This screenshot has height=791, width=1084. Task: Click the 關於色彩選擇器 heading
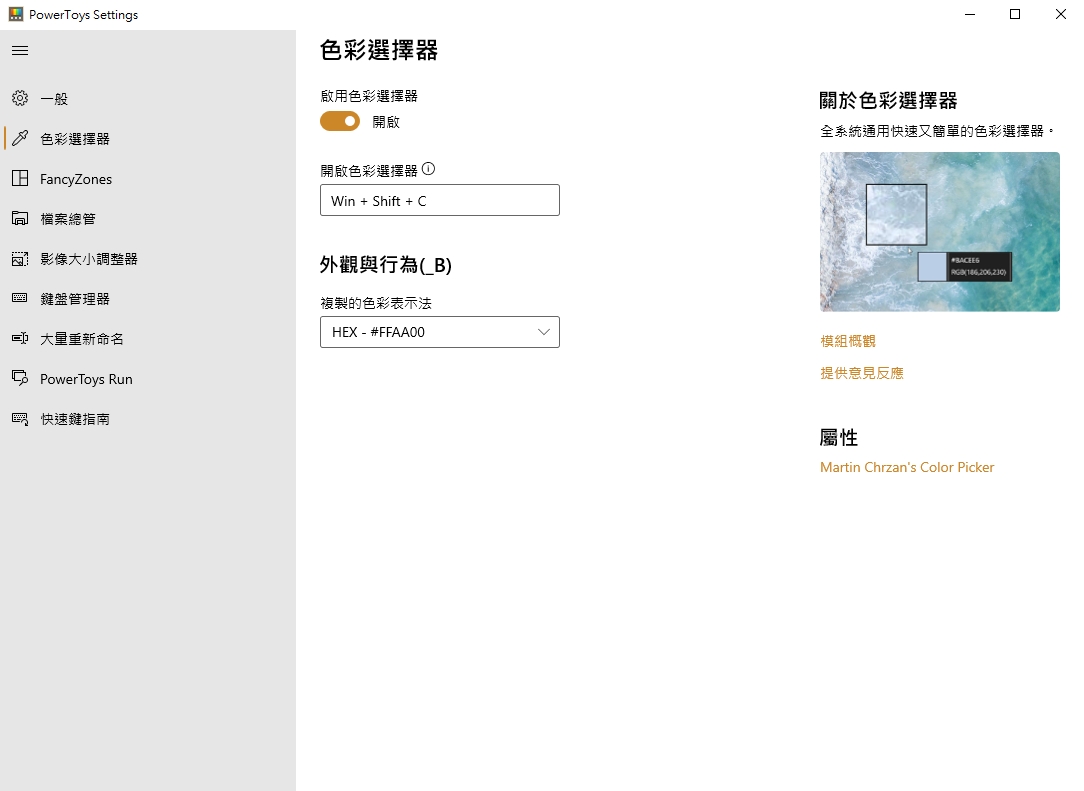(x=888, y=101)
